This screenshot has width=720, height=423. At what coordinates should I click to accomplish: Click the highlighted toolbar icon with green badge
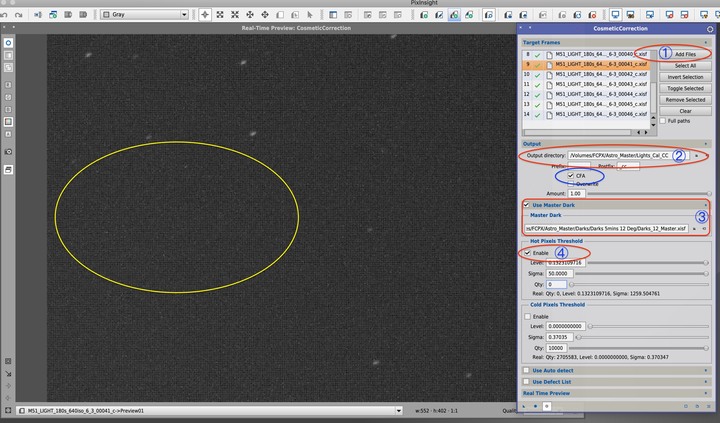(x=454, y=15)
